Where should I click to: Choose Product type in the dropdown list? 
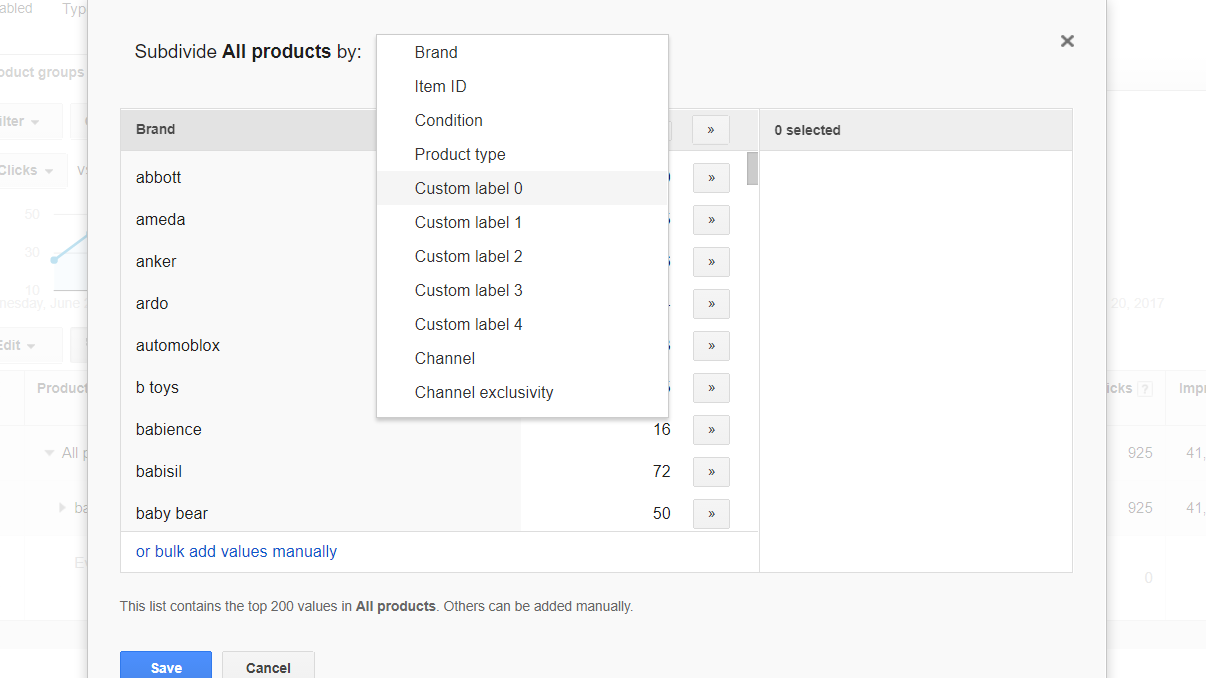pyautogui.click(x=460, y=154)
